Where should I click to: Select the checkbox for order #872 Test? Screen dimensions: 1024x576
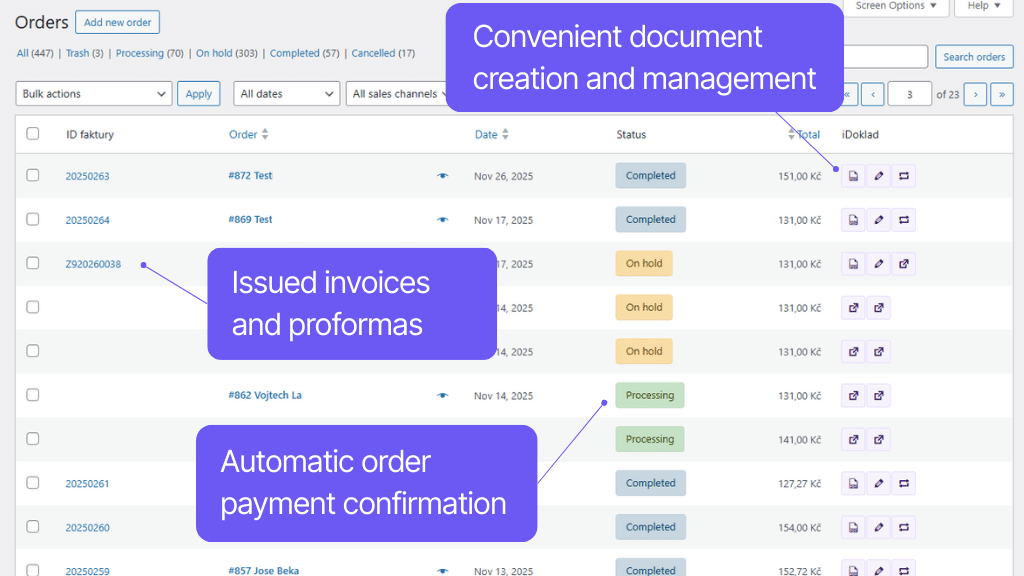coord(32,175)
